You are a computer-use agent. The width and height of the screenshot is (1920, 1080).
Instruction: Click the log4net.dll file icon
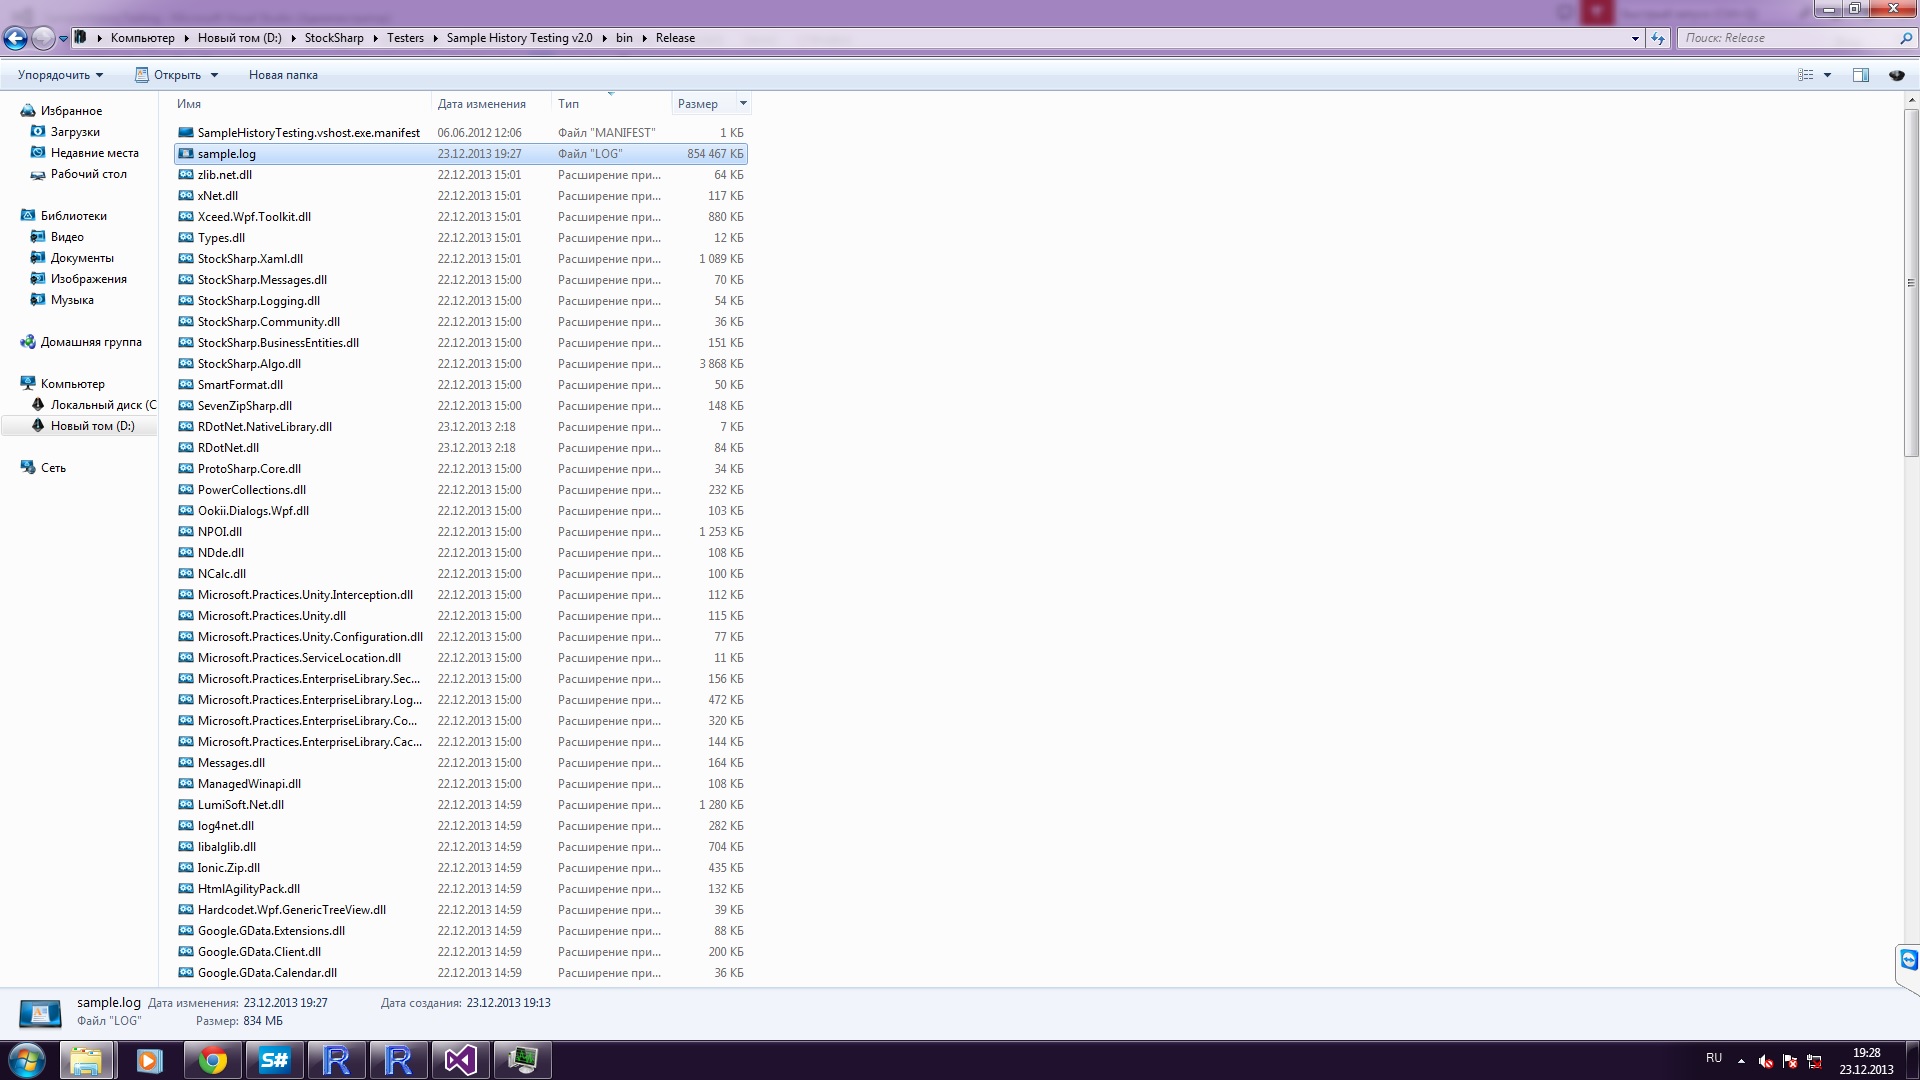tap(185, 826)
